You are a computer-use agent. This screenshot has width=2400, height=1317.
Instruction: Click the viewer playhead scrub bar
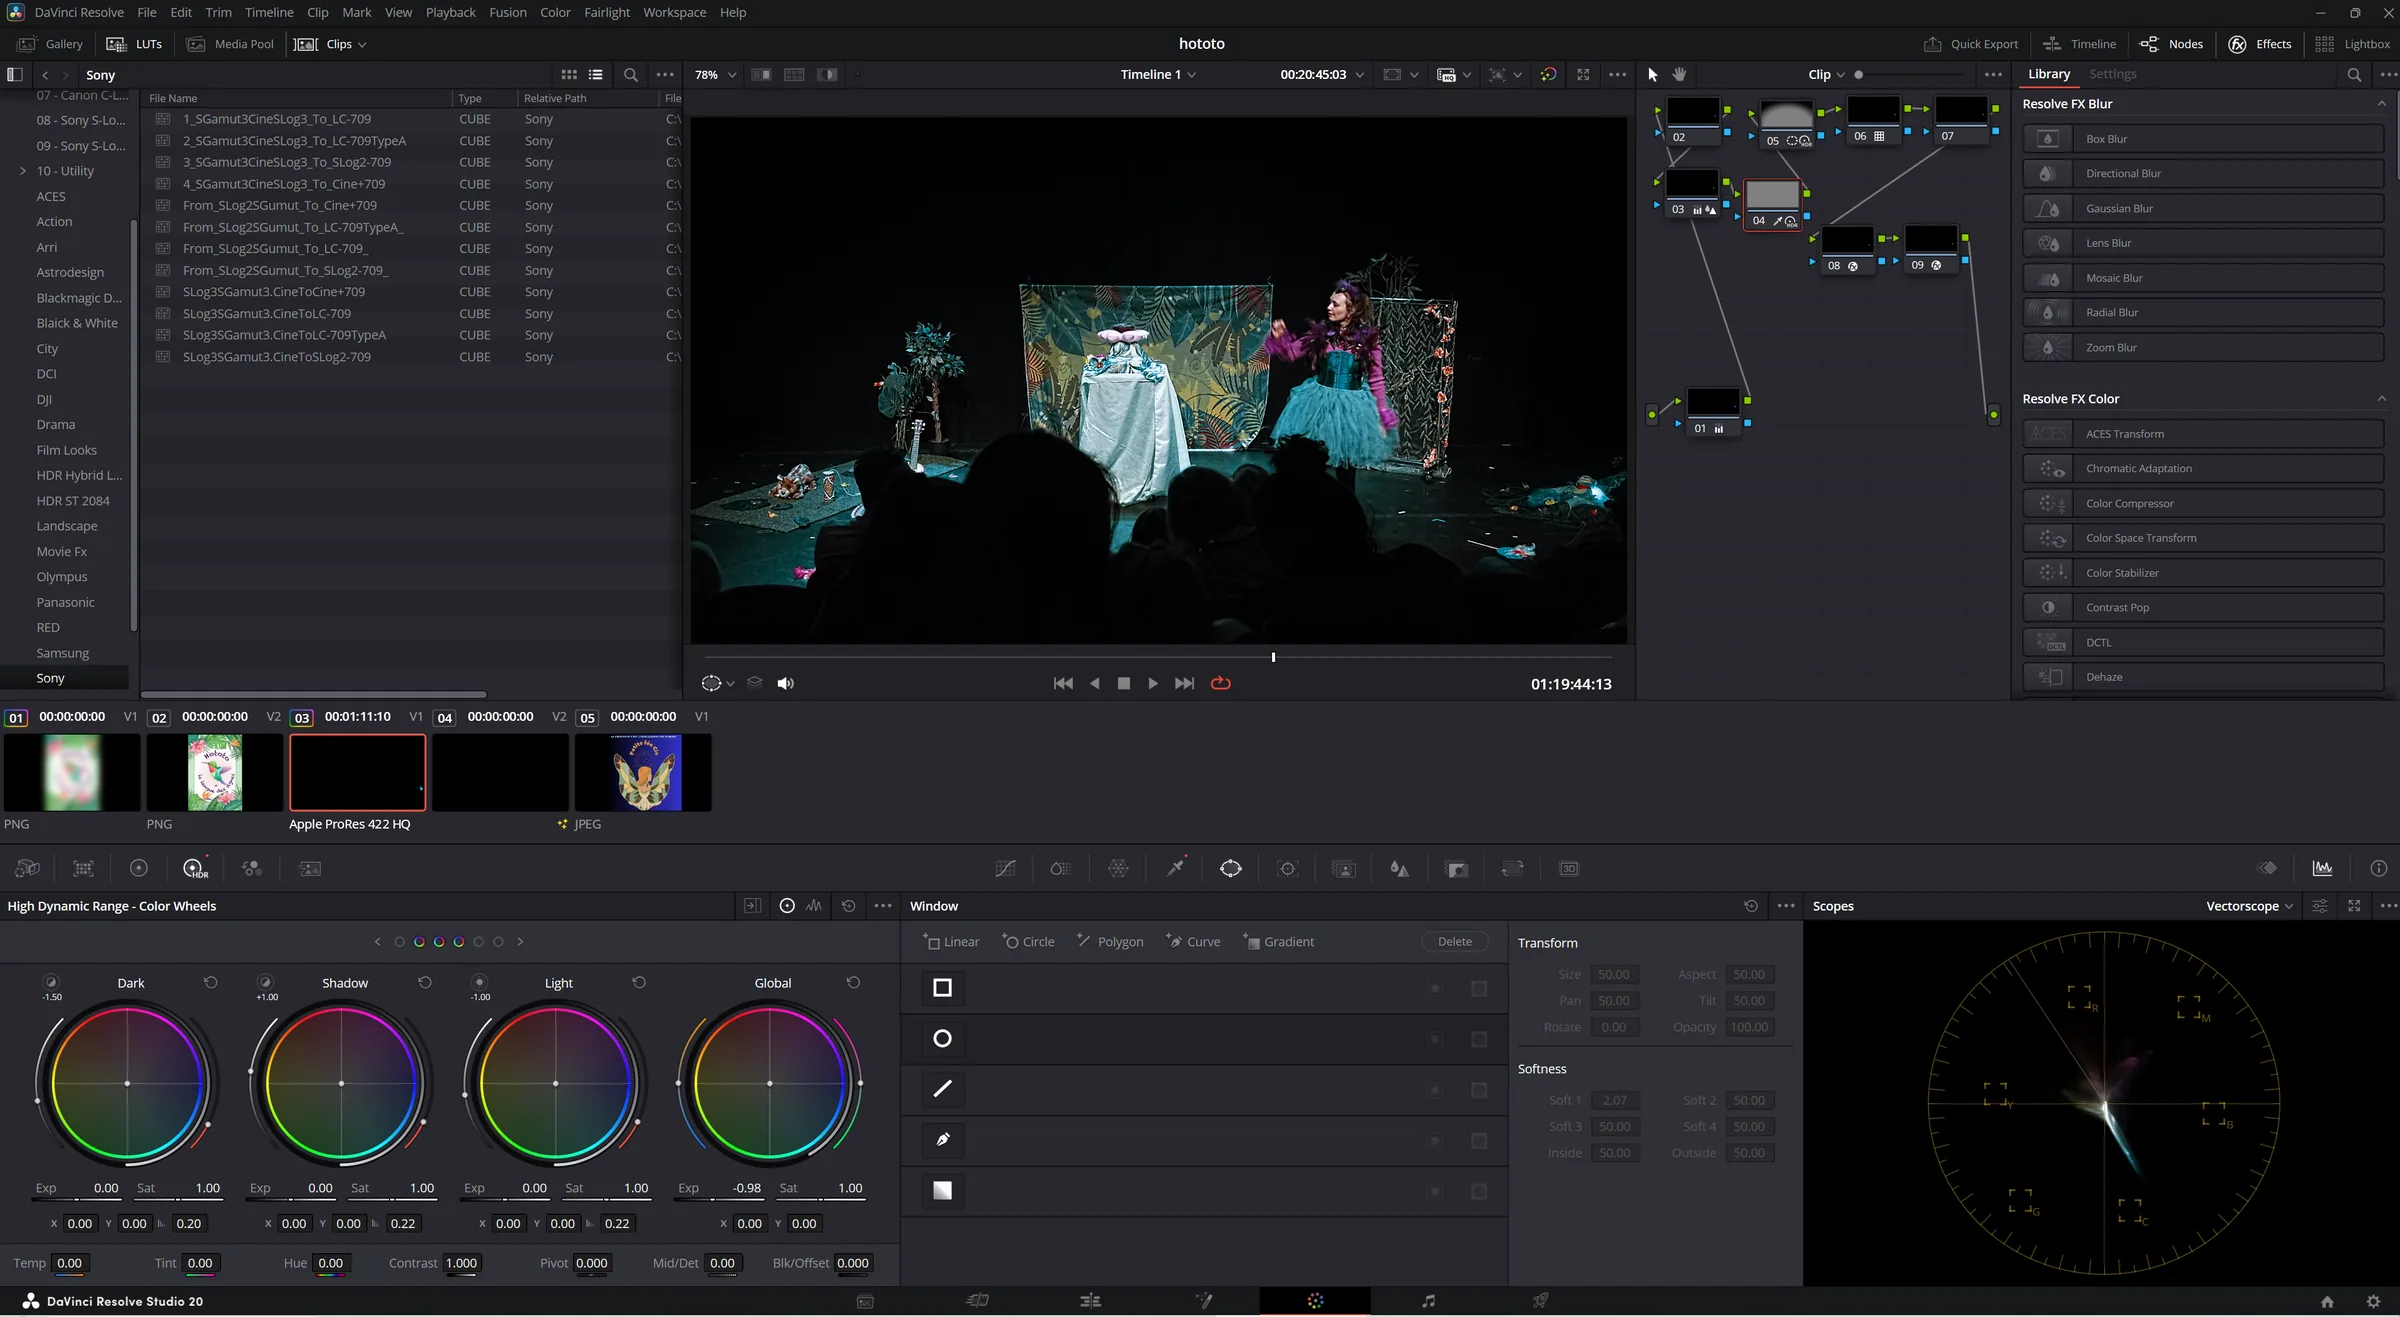click(x=1158, y=657)
